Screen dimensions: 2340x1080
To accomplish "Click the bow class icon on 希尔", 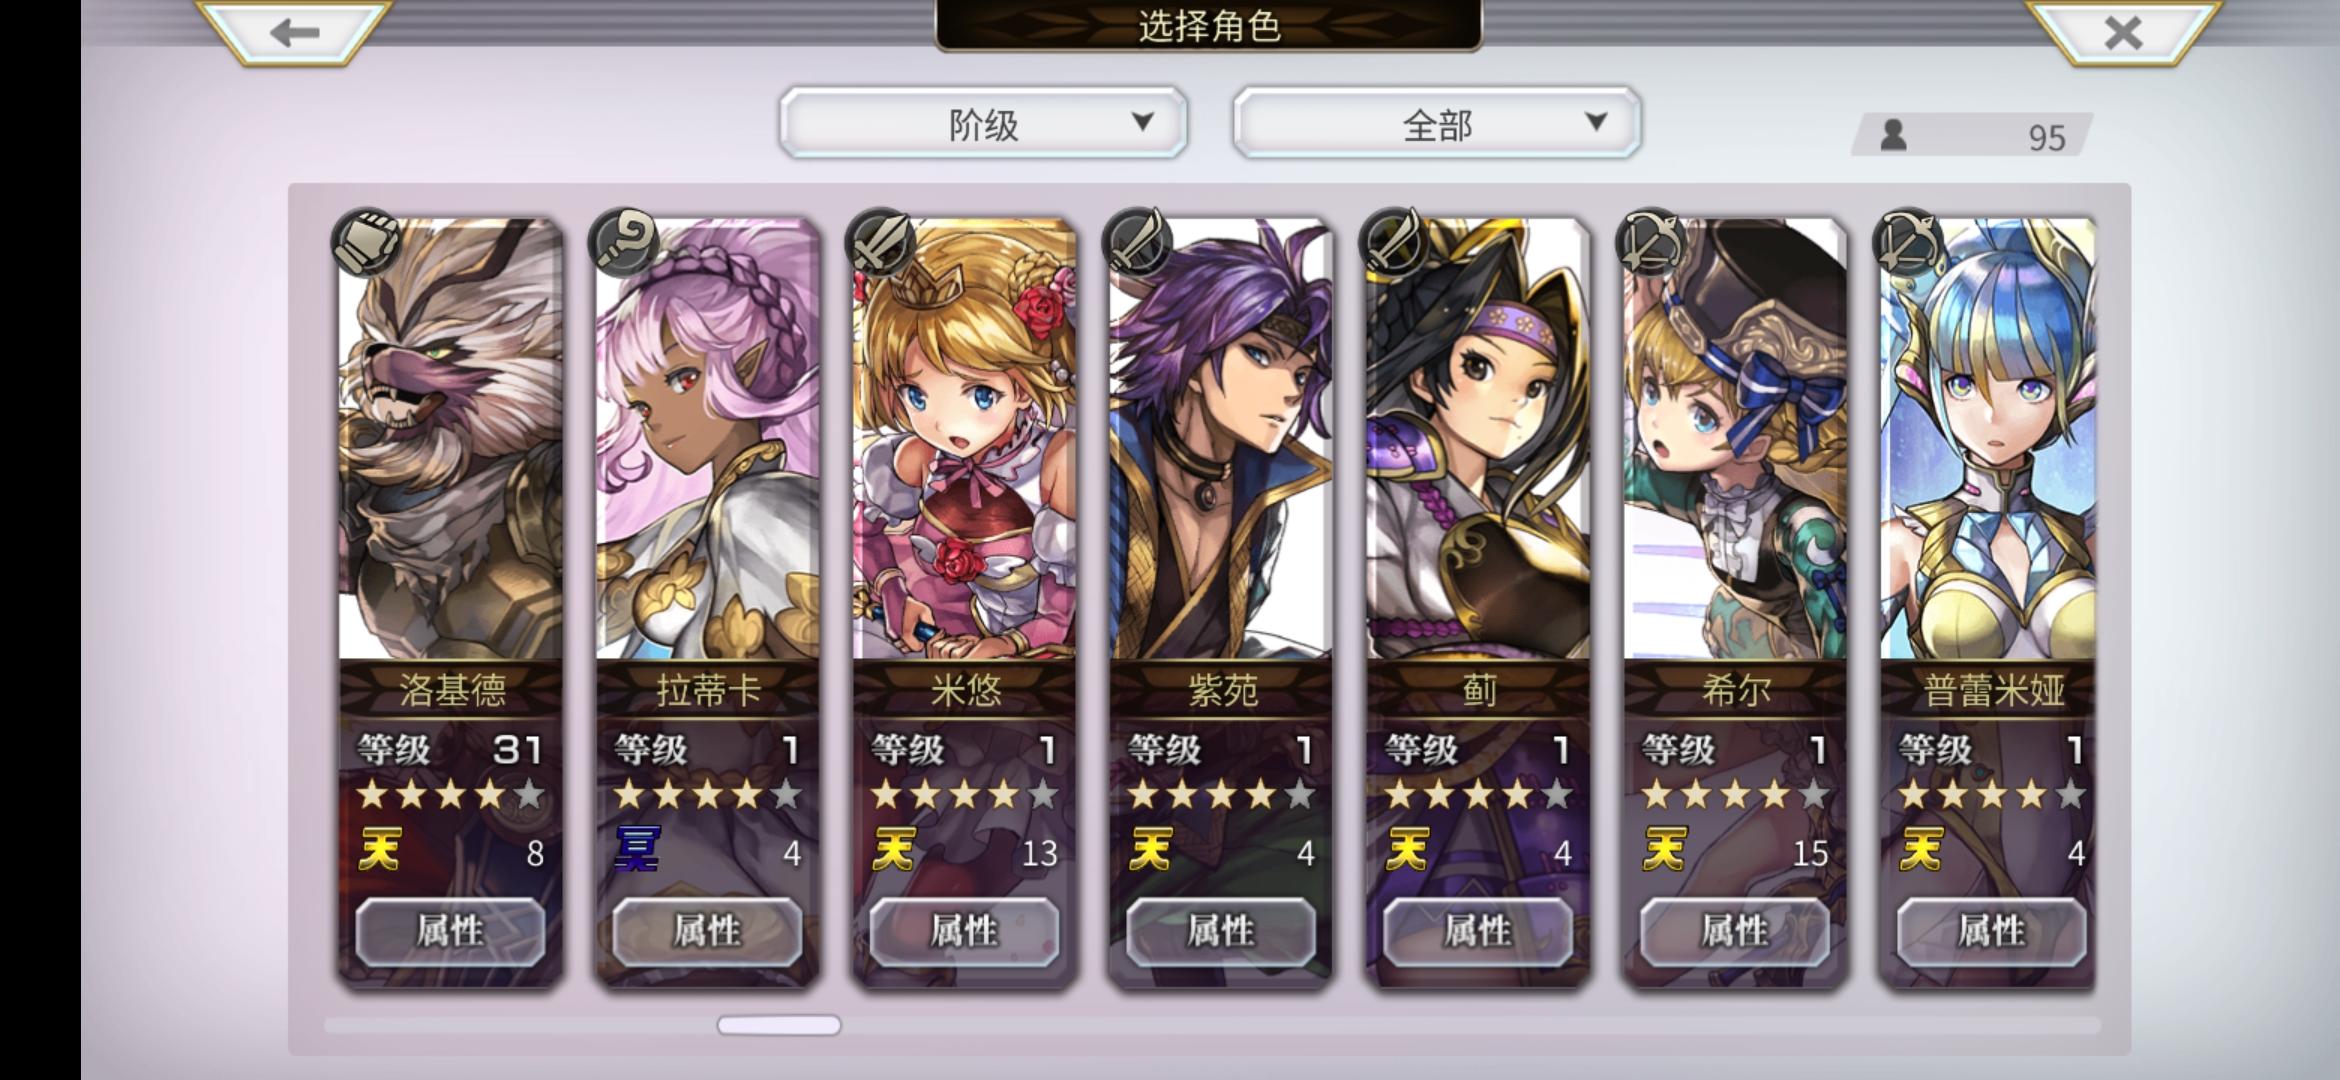I will coord(1651,242).
